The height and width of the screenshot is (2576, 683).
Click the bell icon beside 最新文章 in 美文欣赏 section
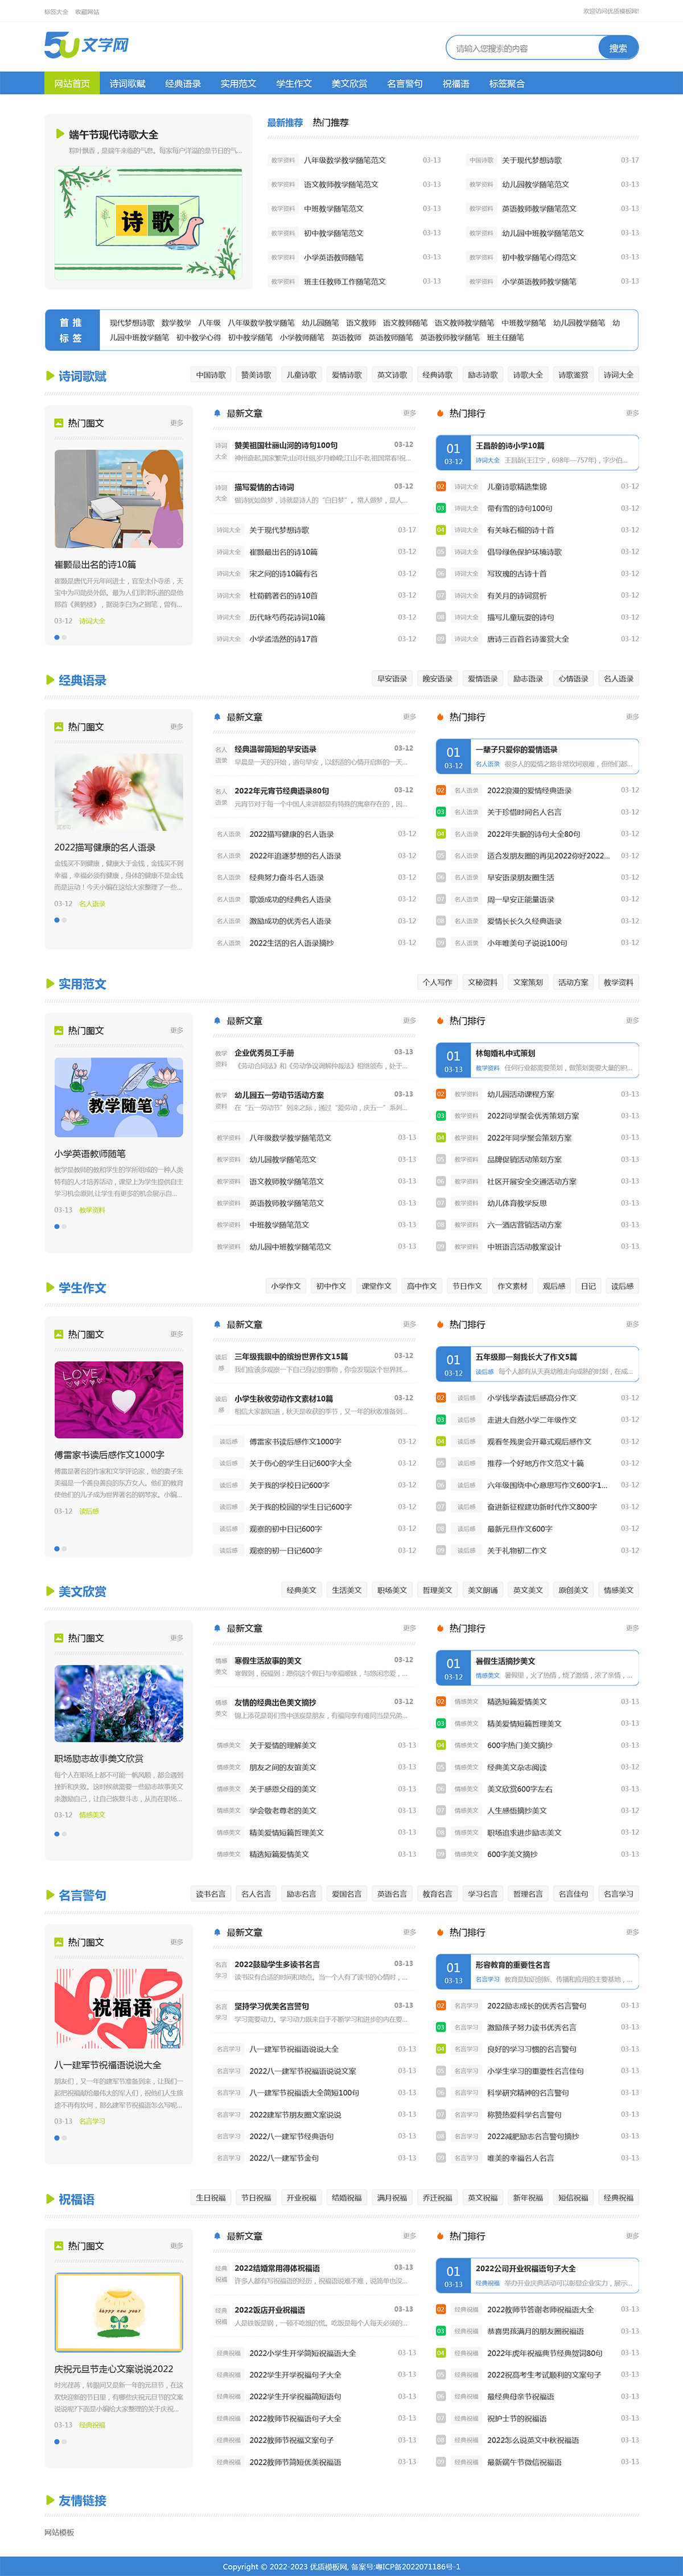[217, 1628]
